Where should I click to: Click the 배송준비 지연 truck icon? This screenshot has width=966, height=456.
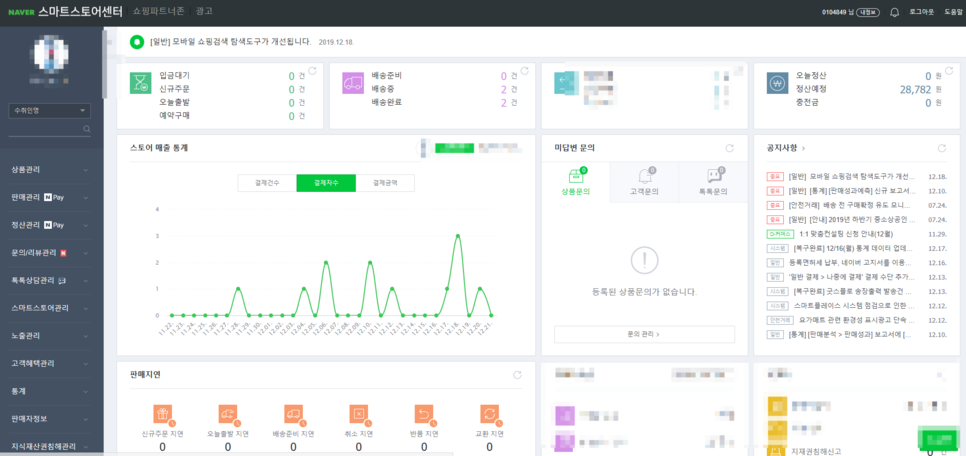click(x=294, y=414)
